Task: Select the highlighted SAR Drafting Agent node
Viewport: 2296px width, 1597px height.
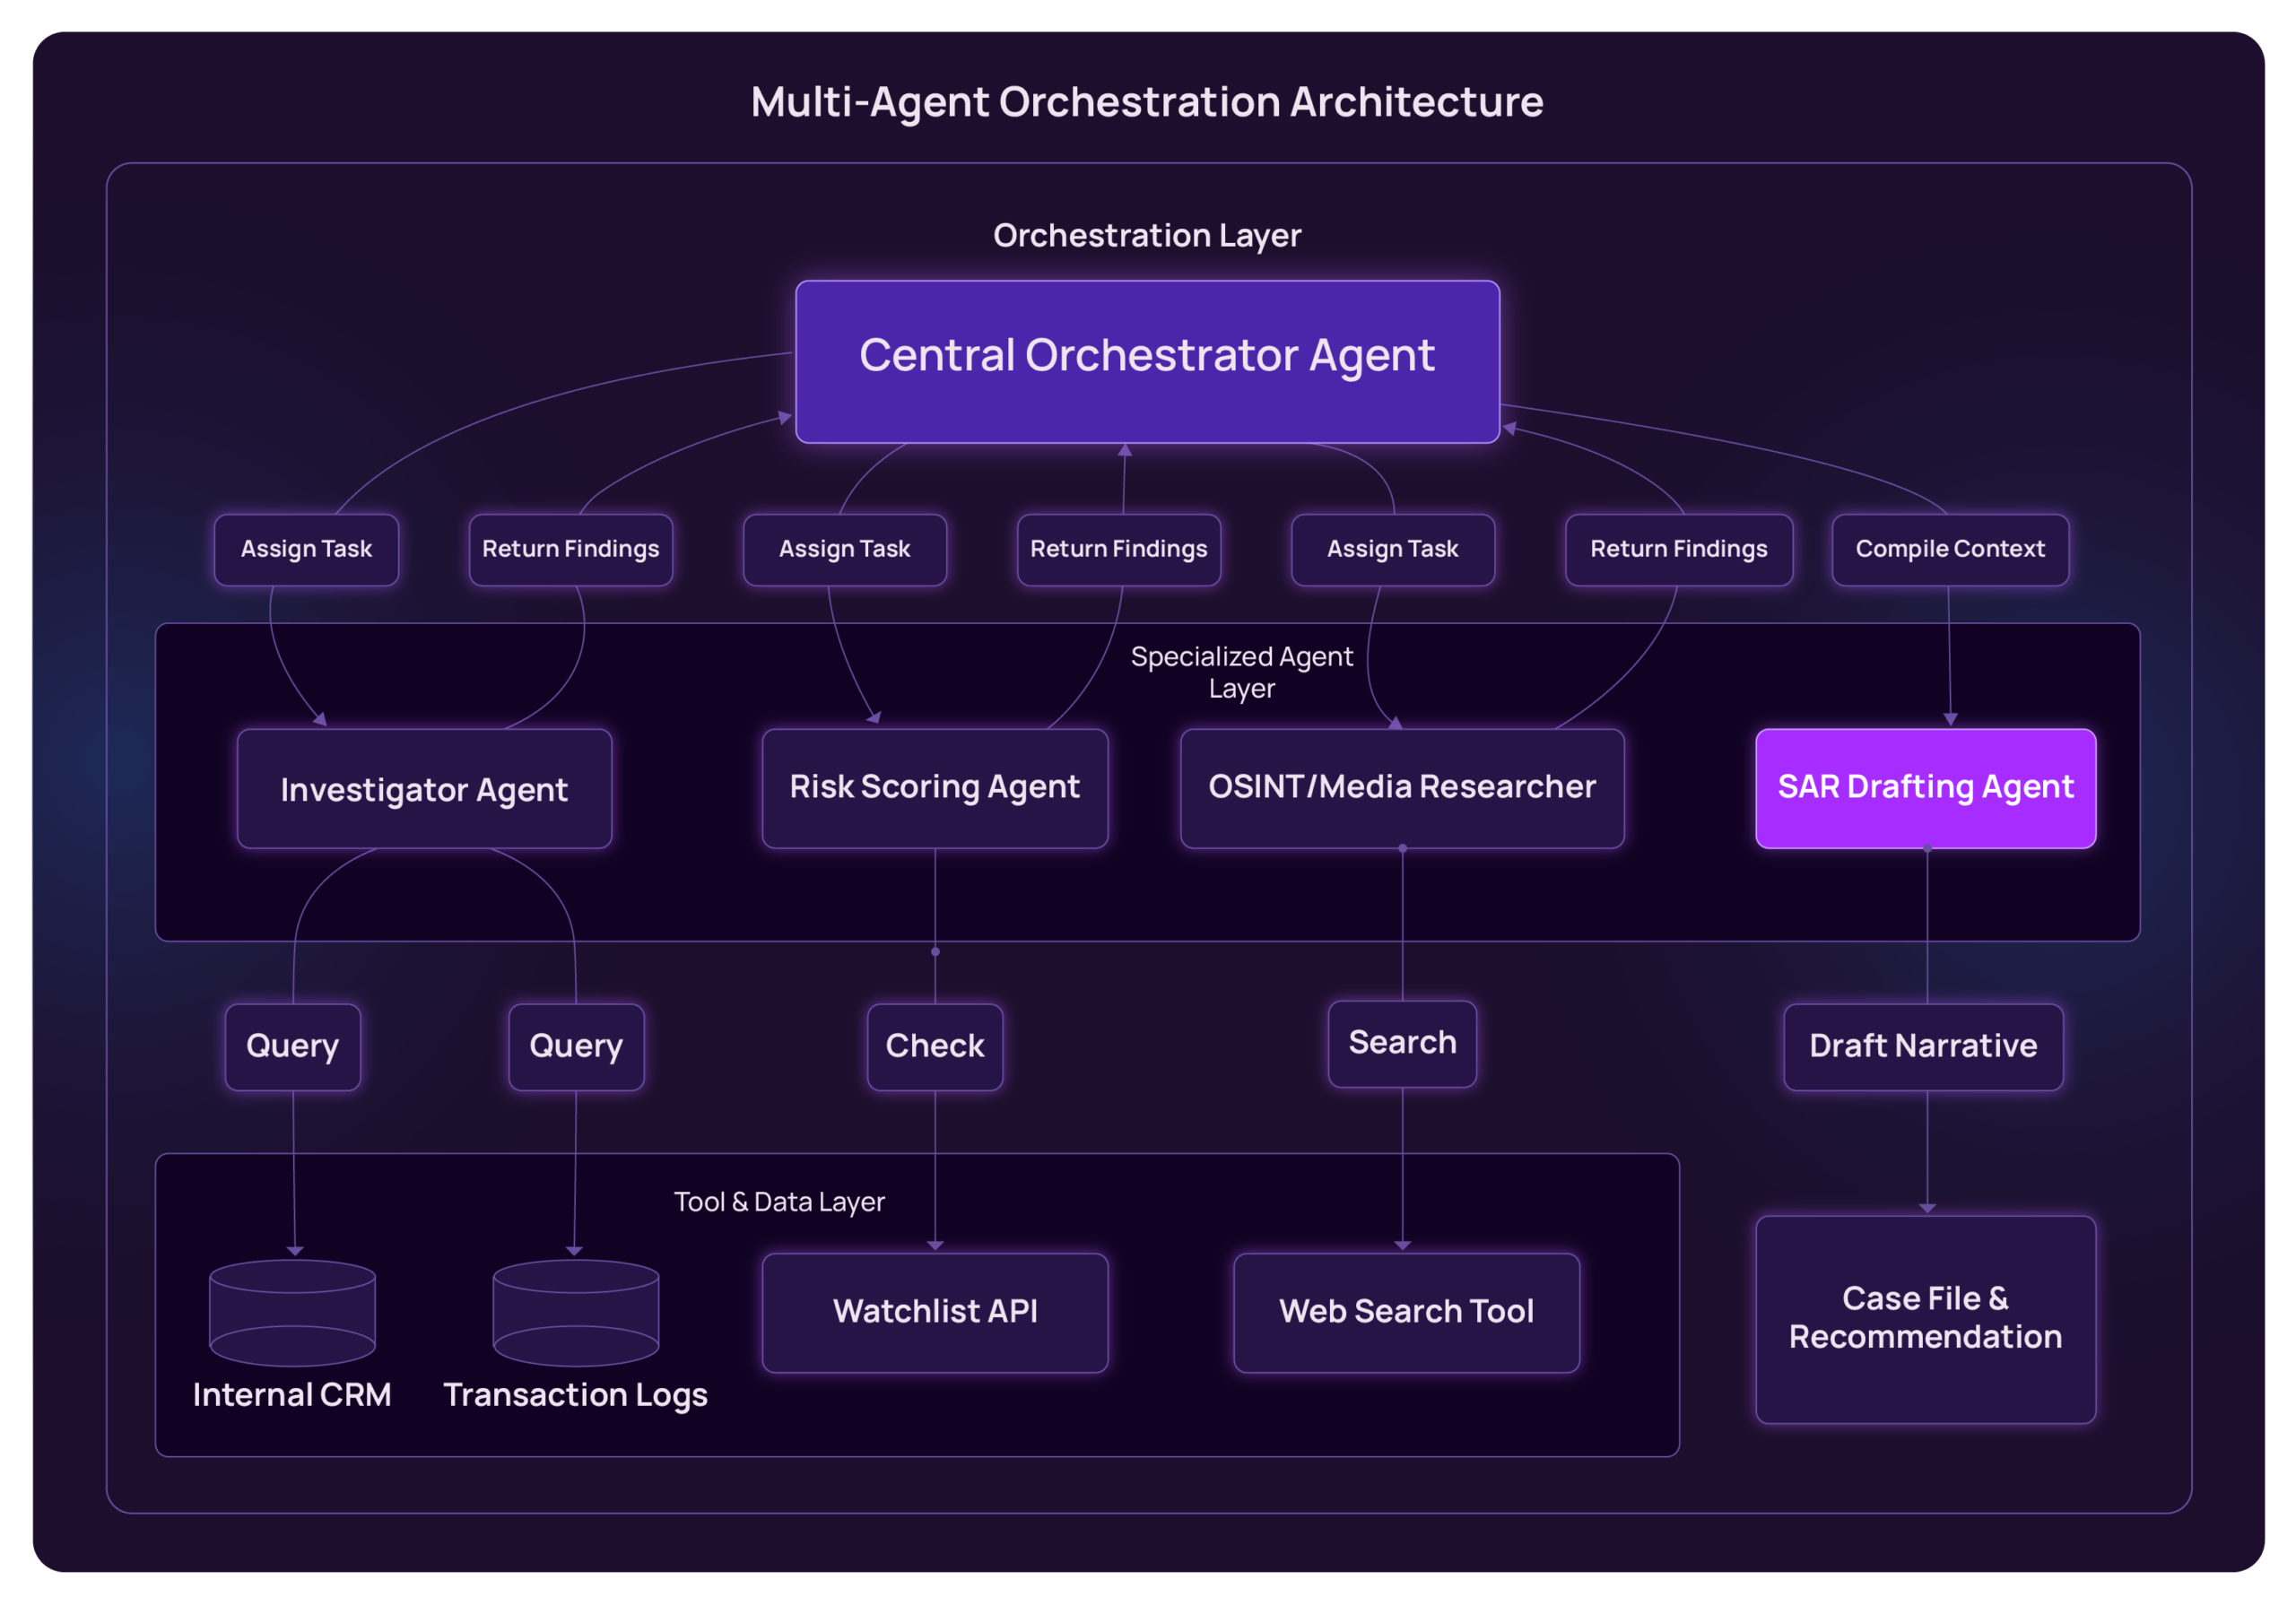Action: coord(1925,787)
